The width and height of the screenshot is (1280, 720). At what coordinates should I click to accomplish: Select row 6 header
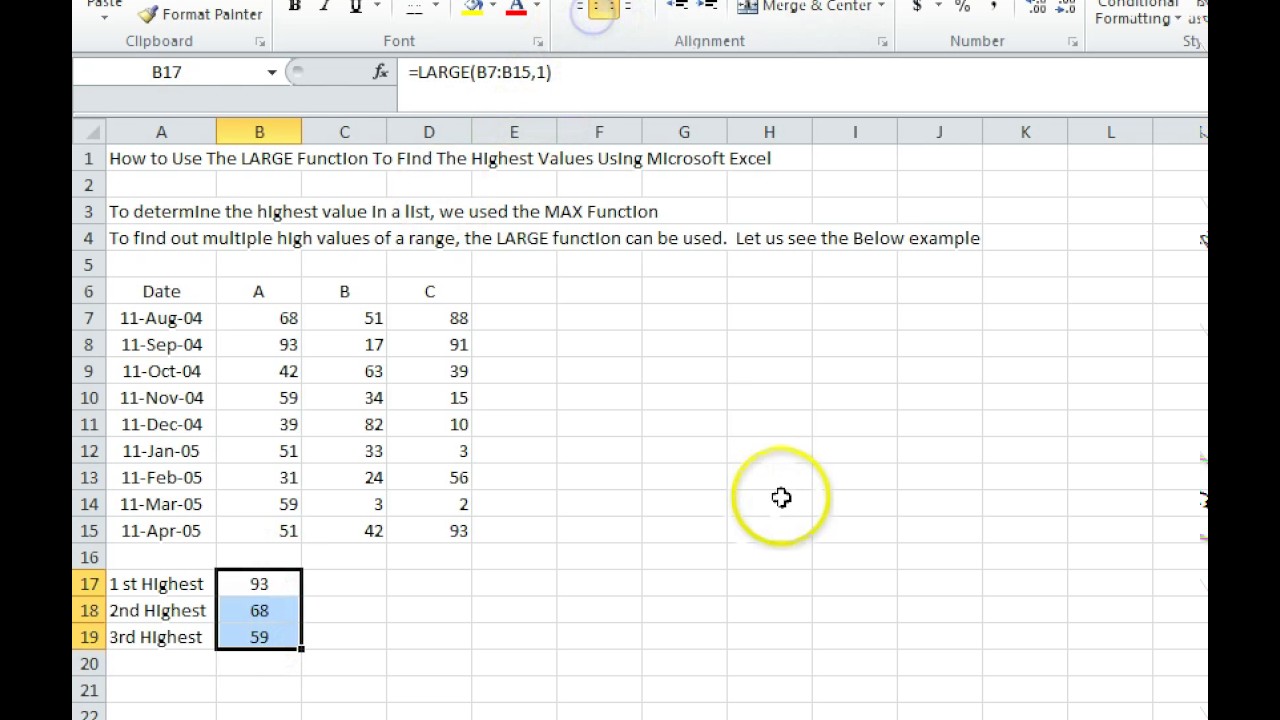click(x=89, y=291)
